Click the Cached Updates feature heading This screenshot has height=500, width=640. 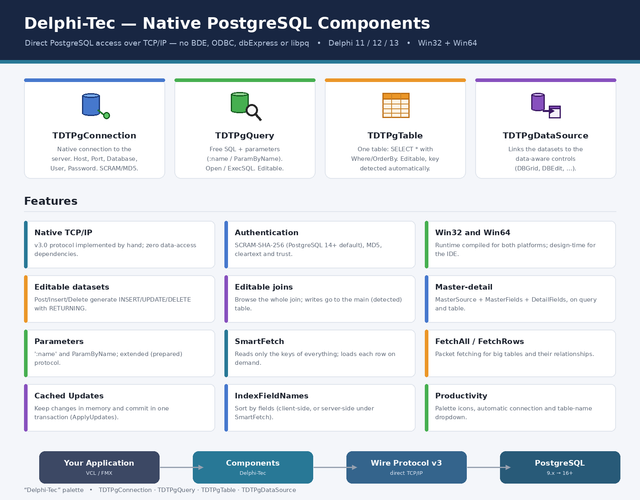(x=69, y=396)
